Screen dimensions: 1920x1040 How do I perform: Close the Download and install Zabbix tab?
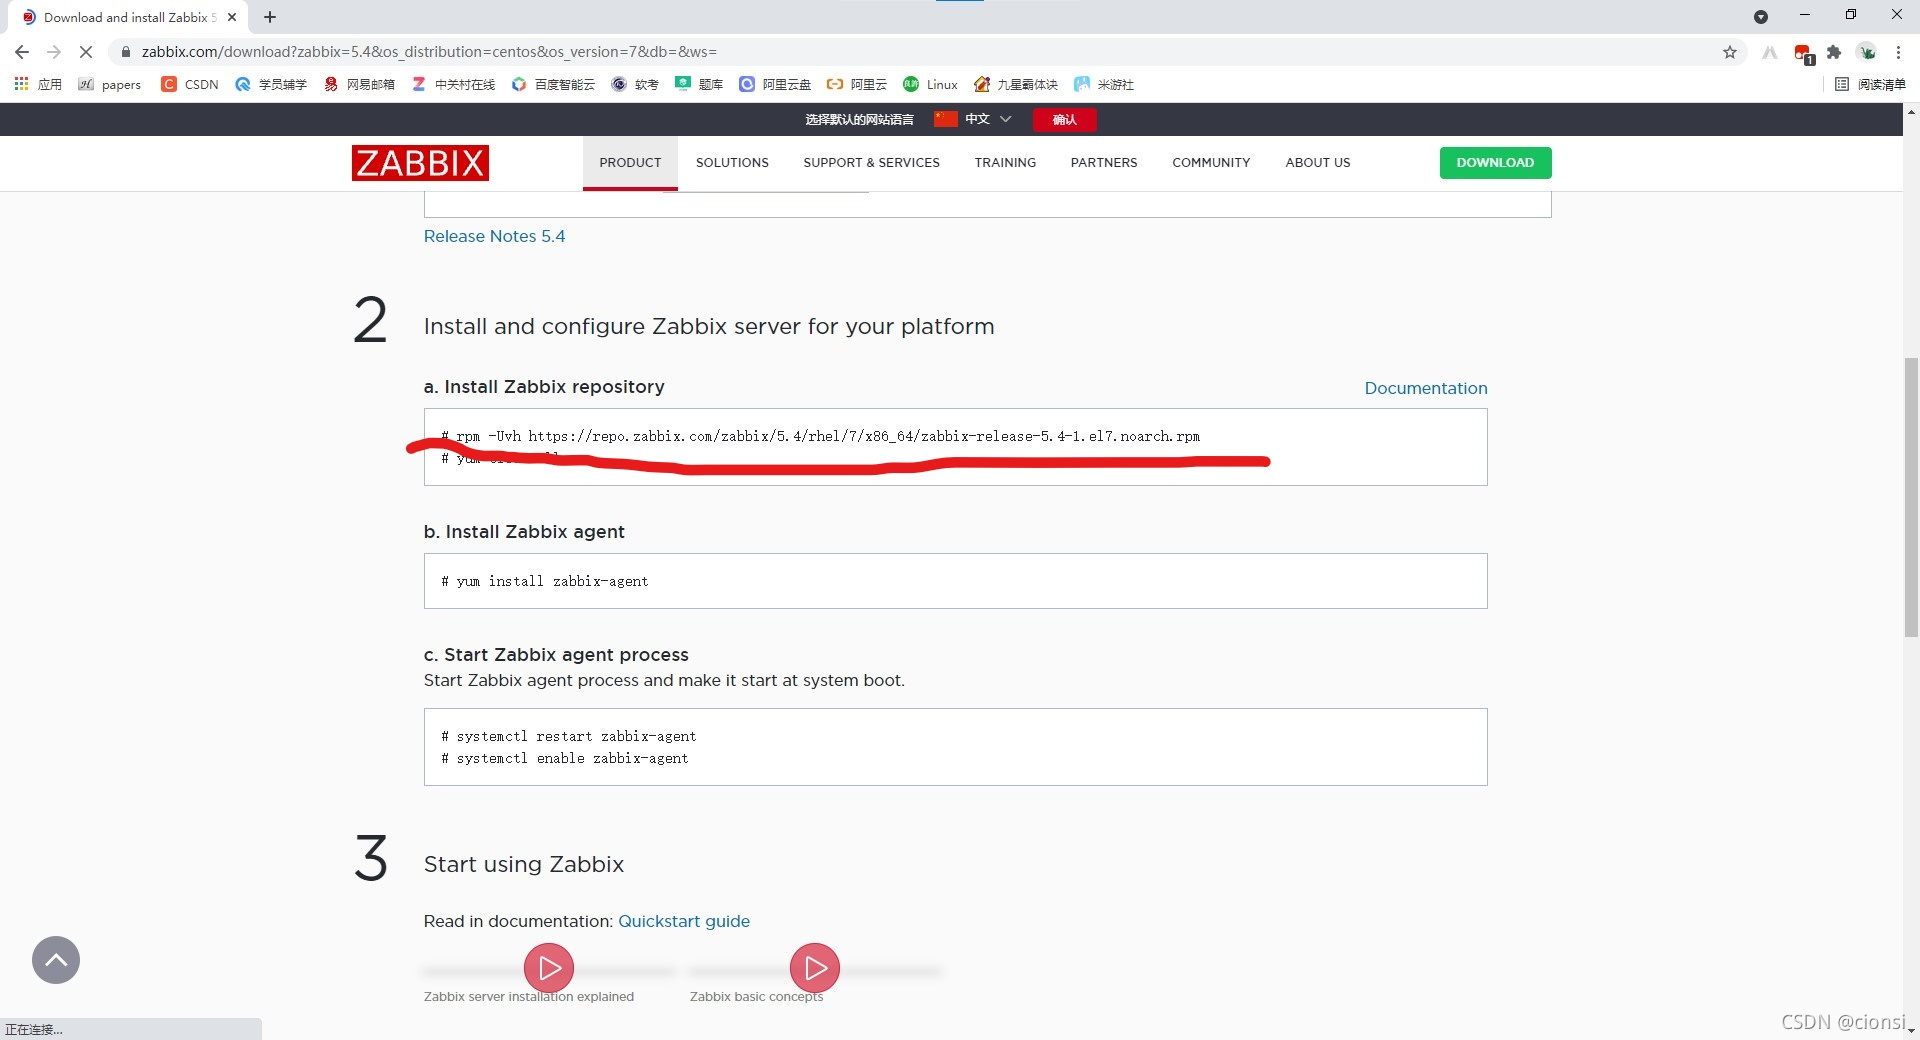click(x=232, y=17)
